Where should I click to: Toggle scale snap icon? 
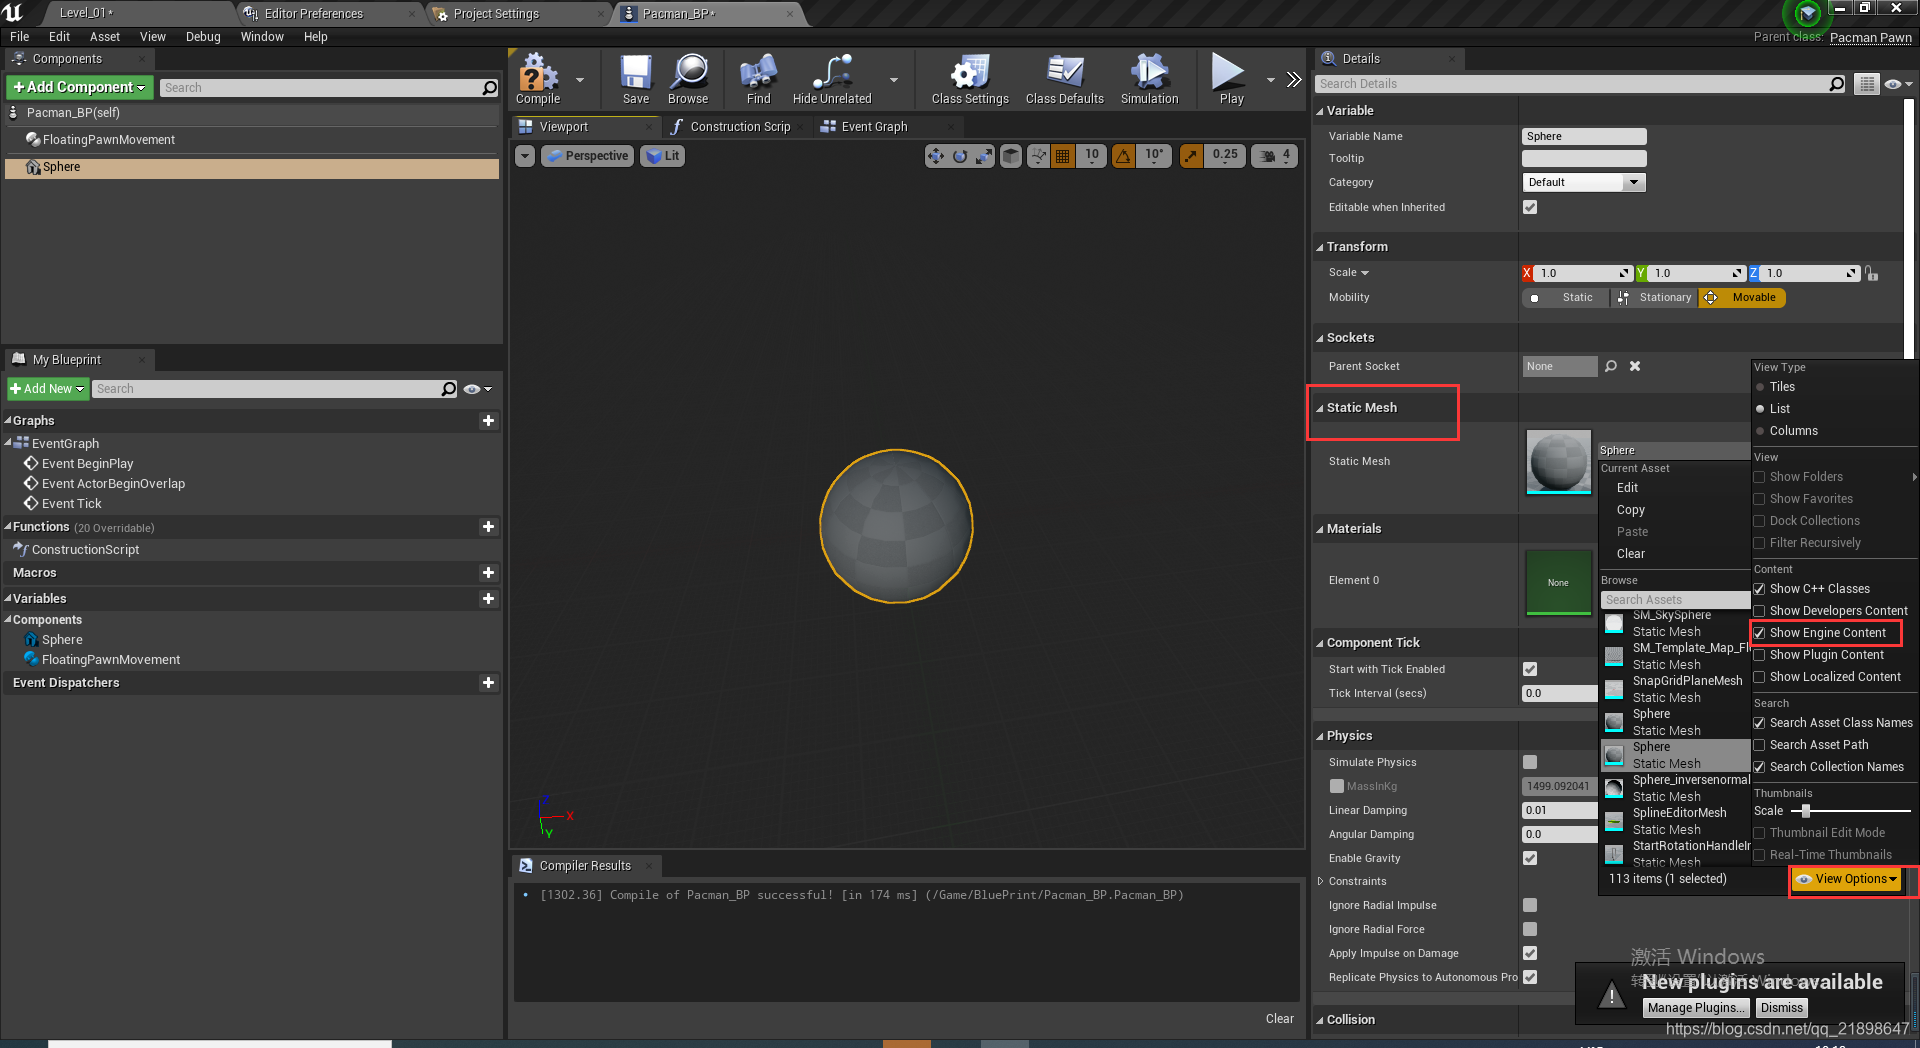(x=1190, y=156)
